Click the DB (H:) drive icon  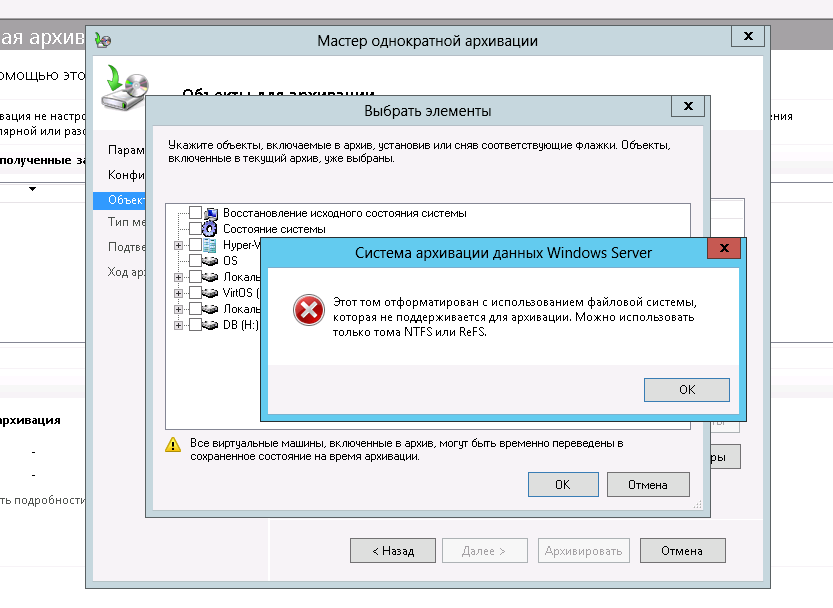click(210, 325)
